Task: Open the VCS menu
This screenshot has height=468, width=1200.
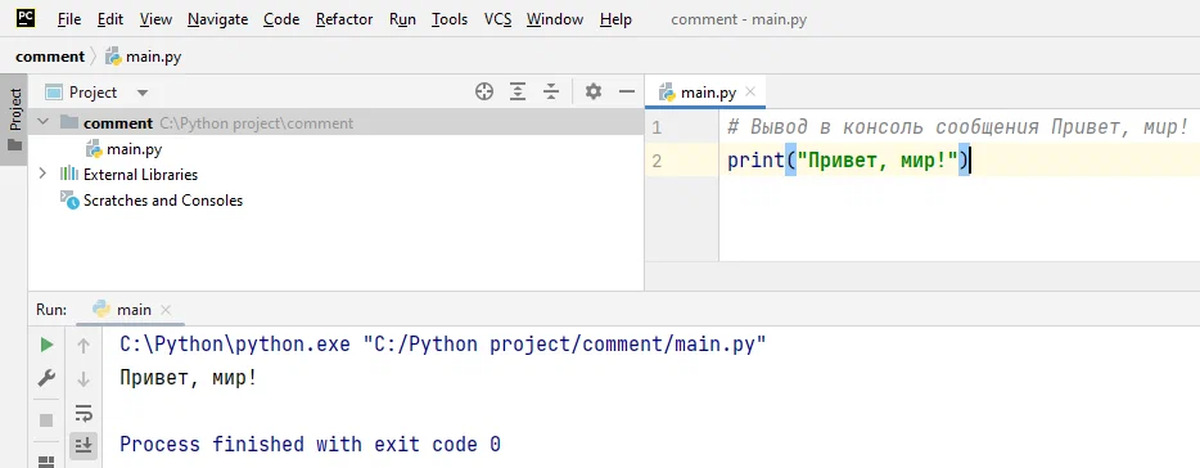Action: pyautogui.click(x=497, y=19)
